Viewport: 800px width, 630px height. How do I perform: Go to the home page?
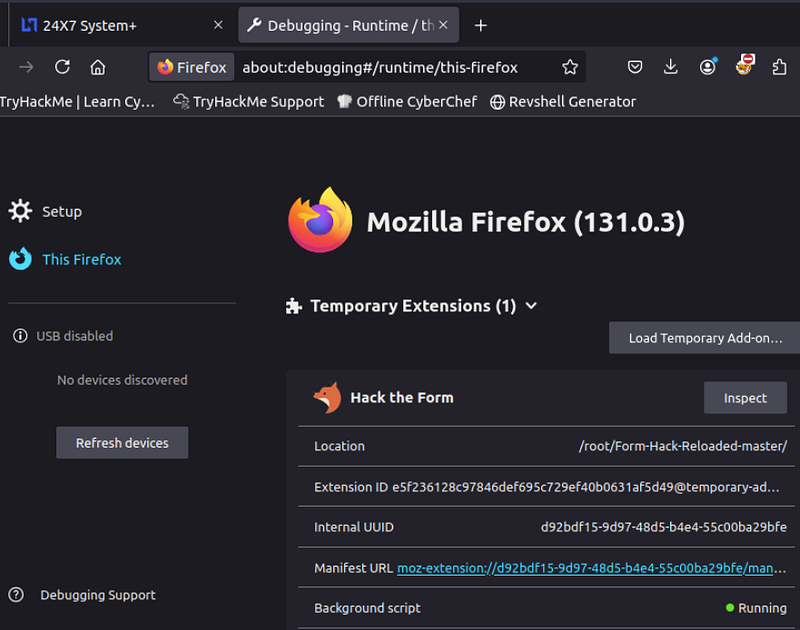[98, 67]
